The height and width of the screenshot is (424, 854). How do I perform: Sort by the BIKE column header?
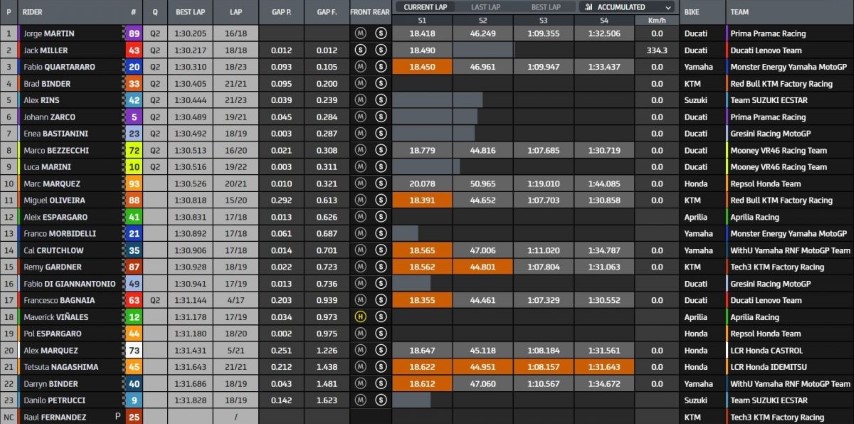point(692,11)
